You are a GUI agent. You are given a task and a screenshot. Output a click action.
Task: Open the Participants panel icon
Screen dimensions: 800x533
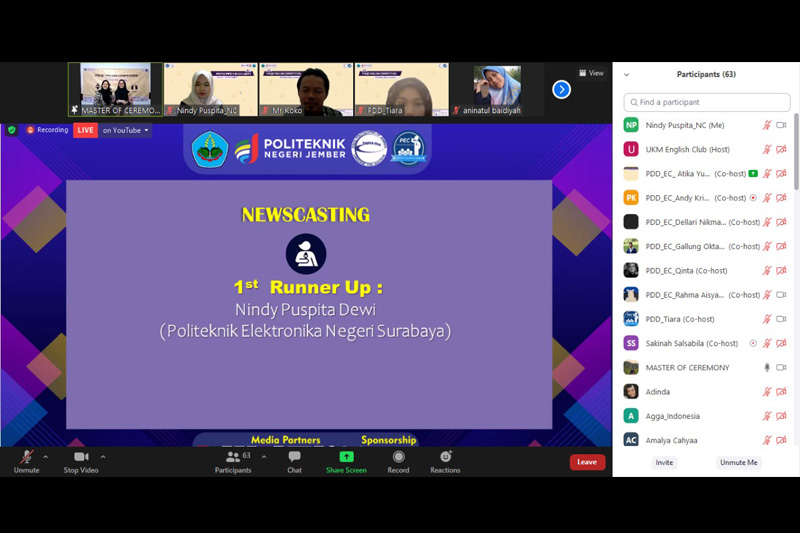pyautogui.click(x=233, y=456)
